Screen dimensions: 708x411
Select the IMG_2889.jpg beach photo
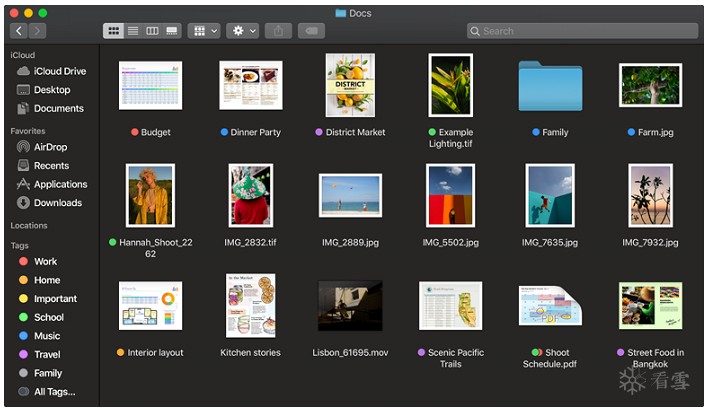350,195
